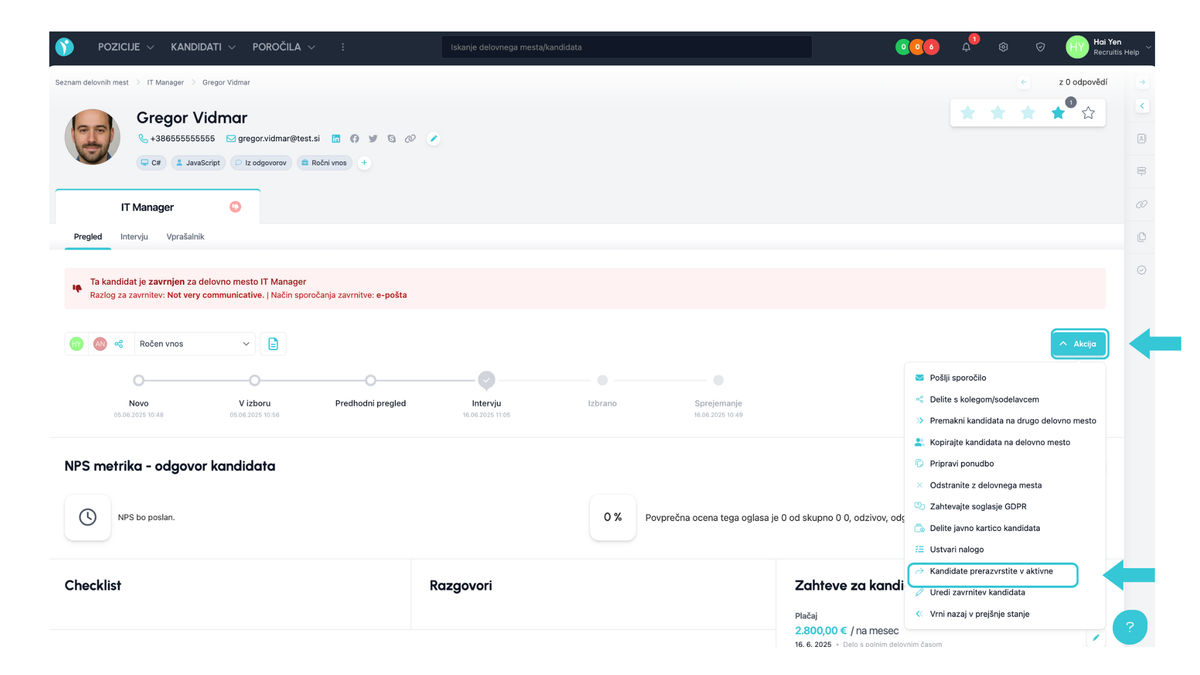Image resolution: width=1200 pixels, height=675 pixels.
Task: Go to previous answer arrow
Action: pos(1024,82)
